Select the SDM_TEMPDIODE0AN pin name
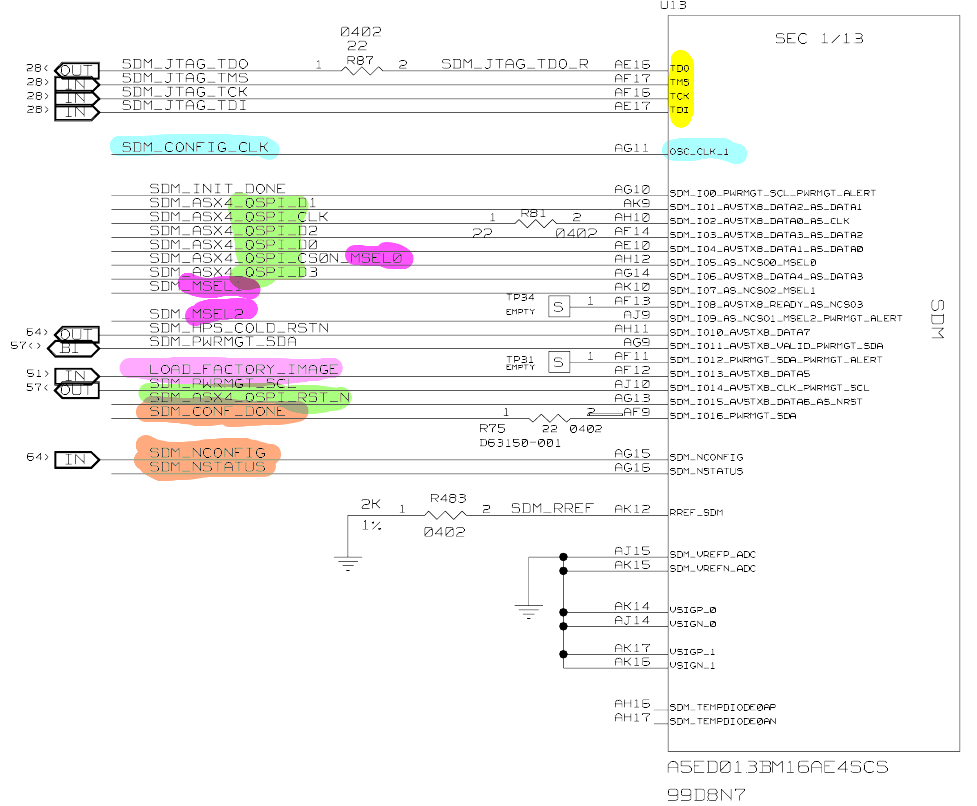This screenshot has height=806, width=977. [723, 721]
